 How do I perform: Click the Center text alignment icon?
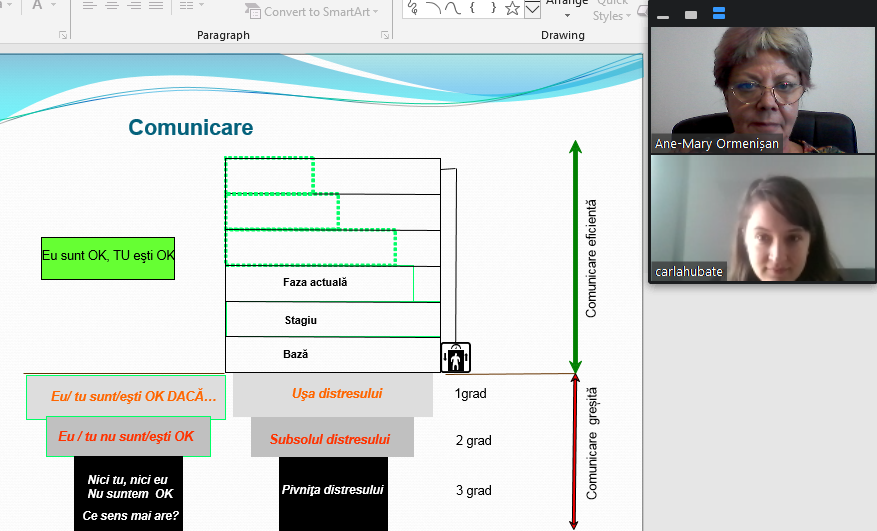(x=112, y=6)
